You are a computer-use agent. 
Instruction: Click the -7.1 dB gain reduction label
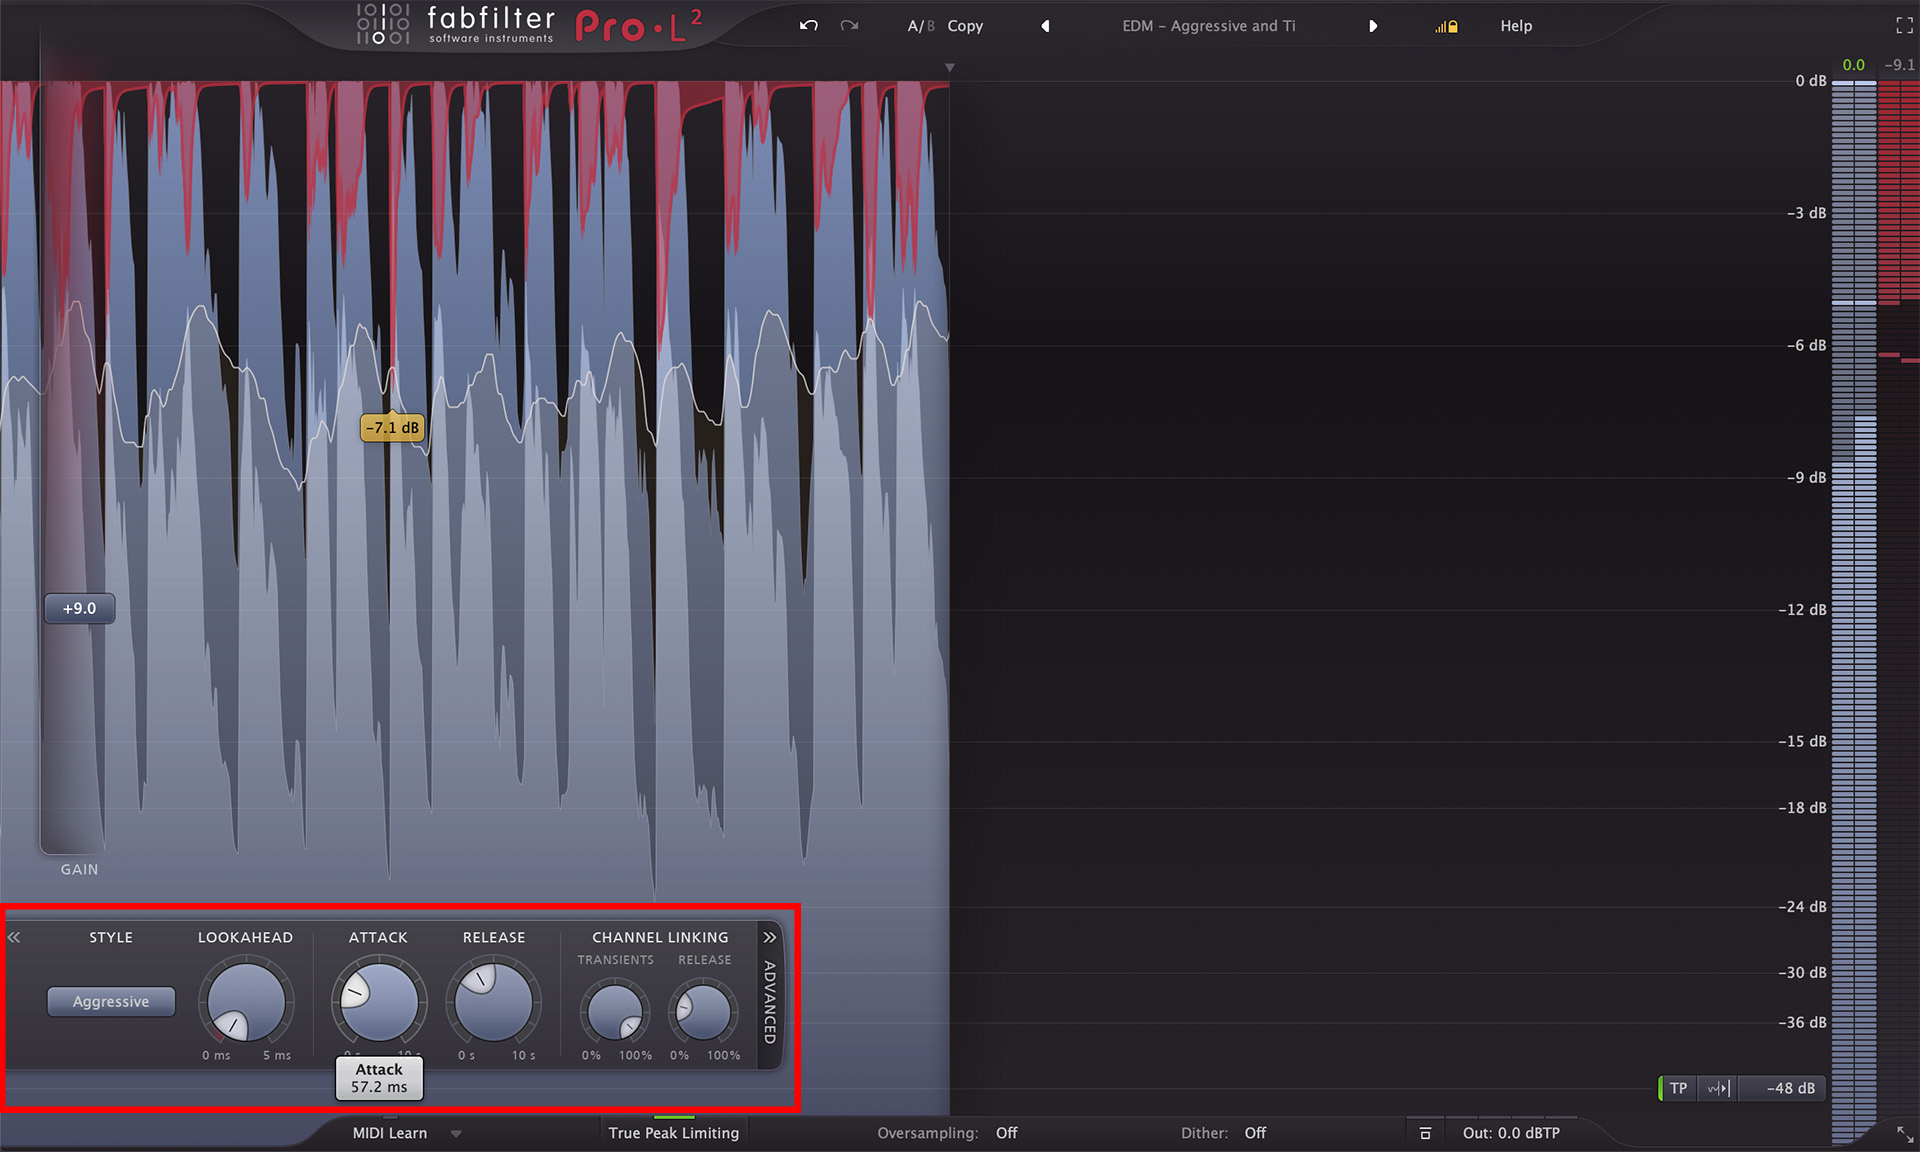(x=392, y=428)
